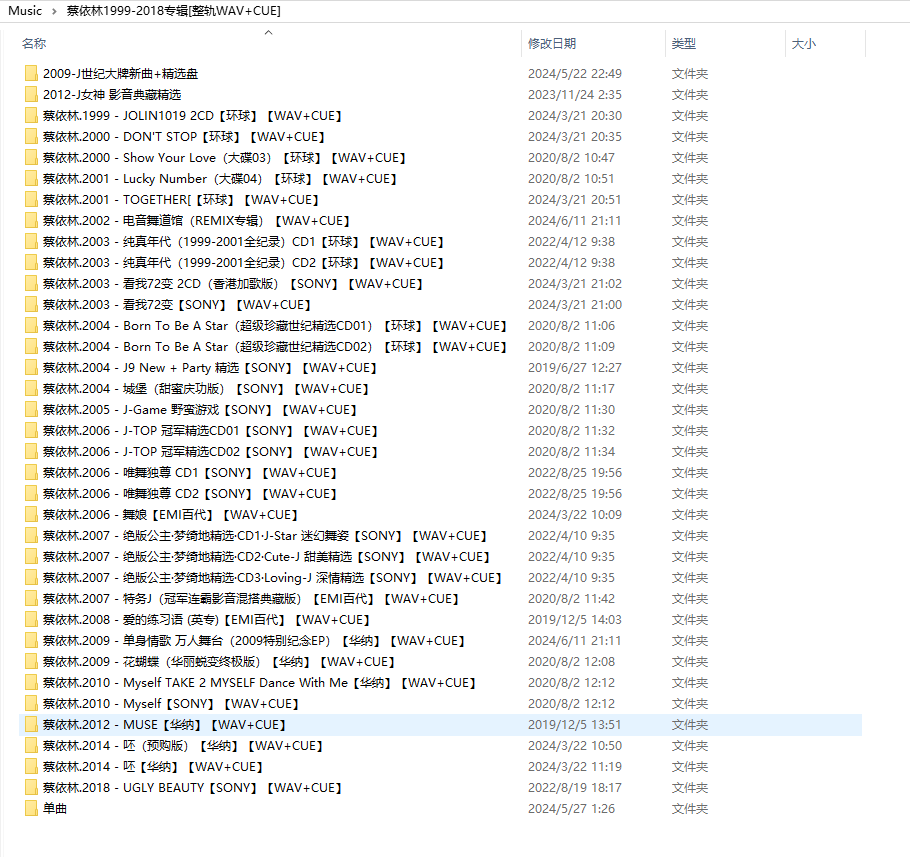Select the 呸 (预购版) folder name
This screenshot has width=910, height=857.
tap(183, 746)
